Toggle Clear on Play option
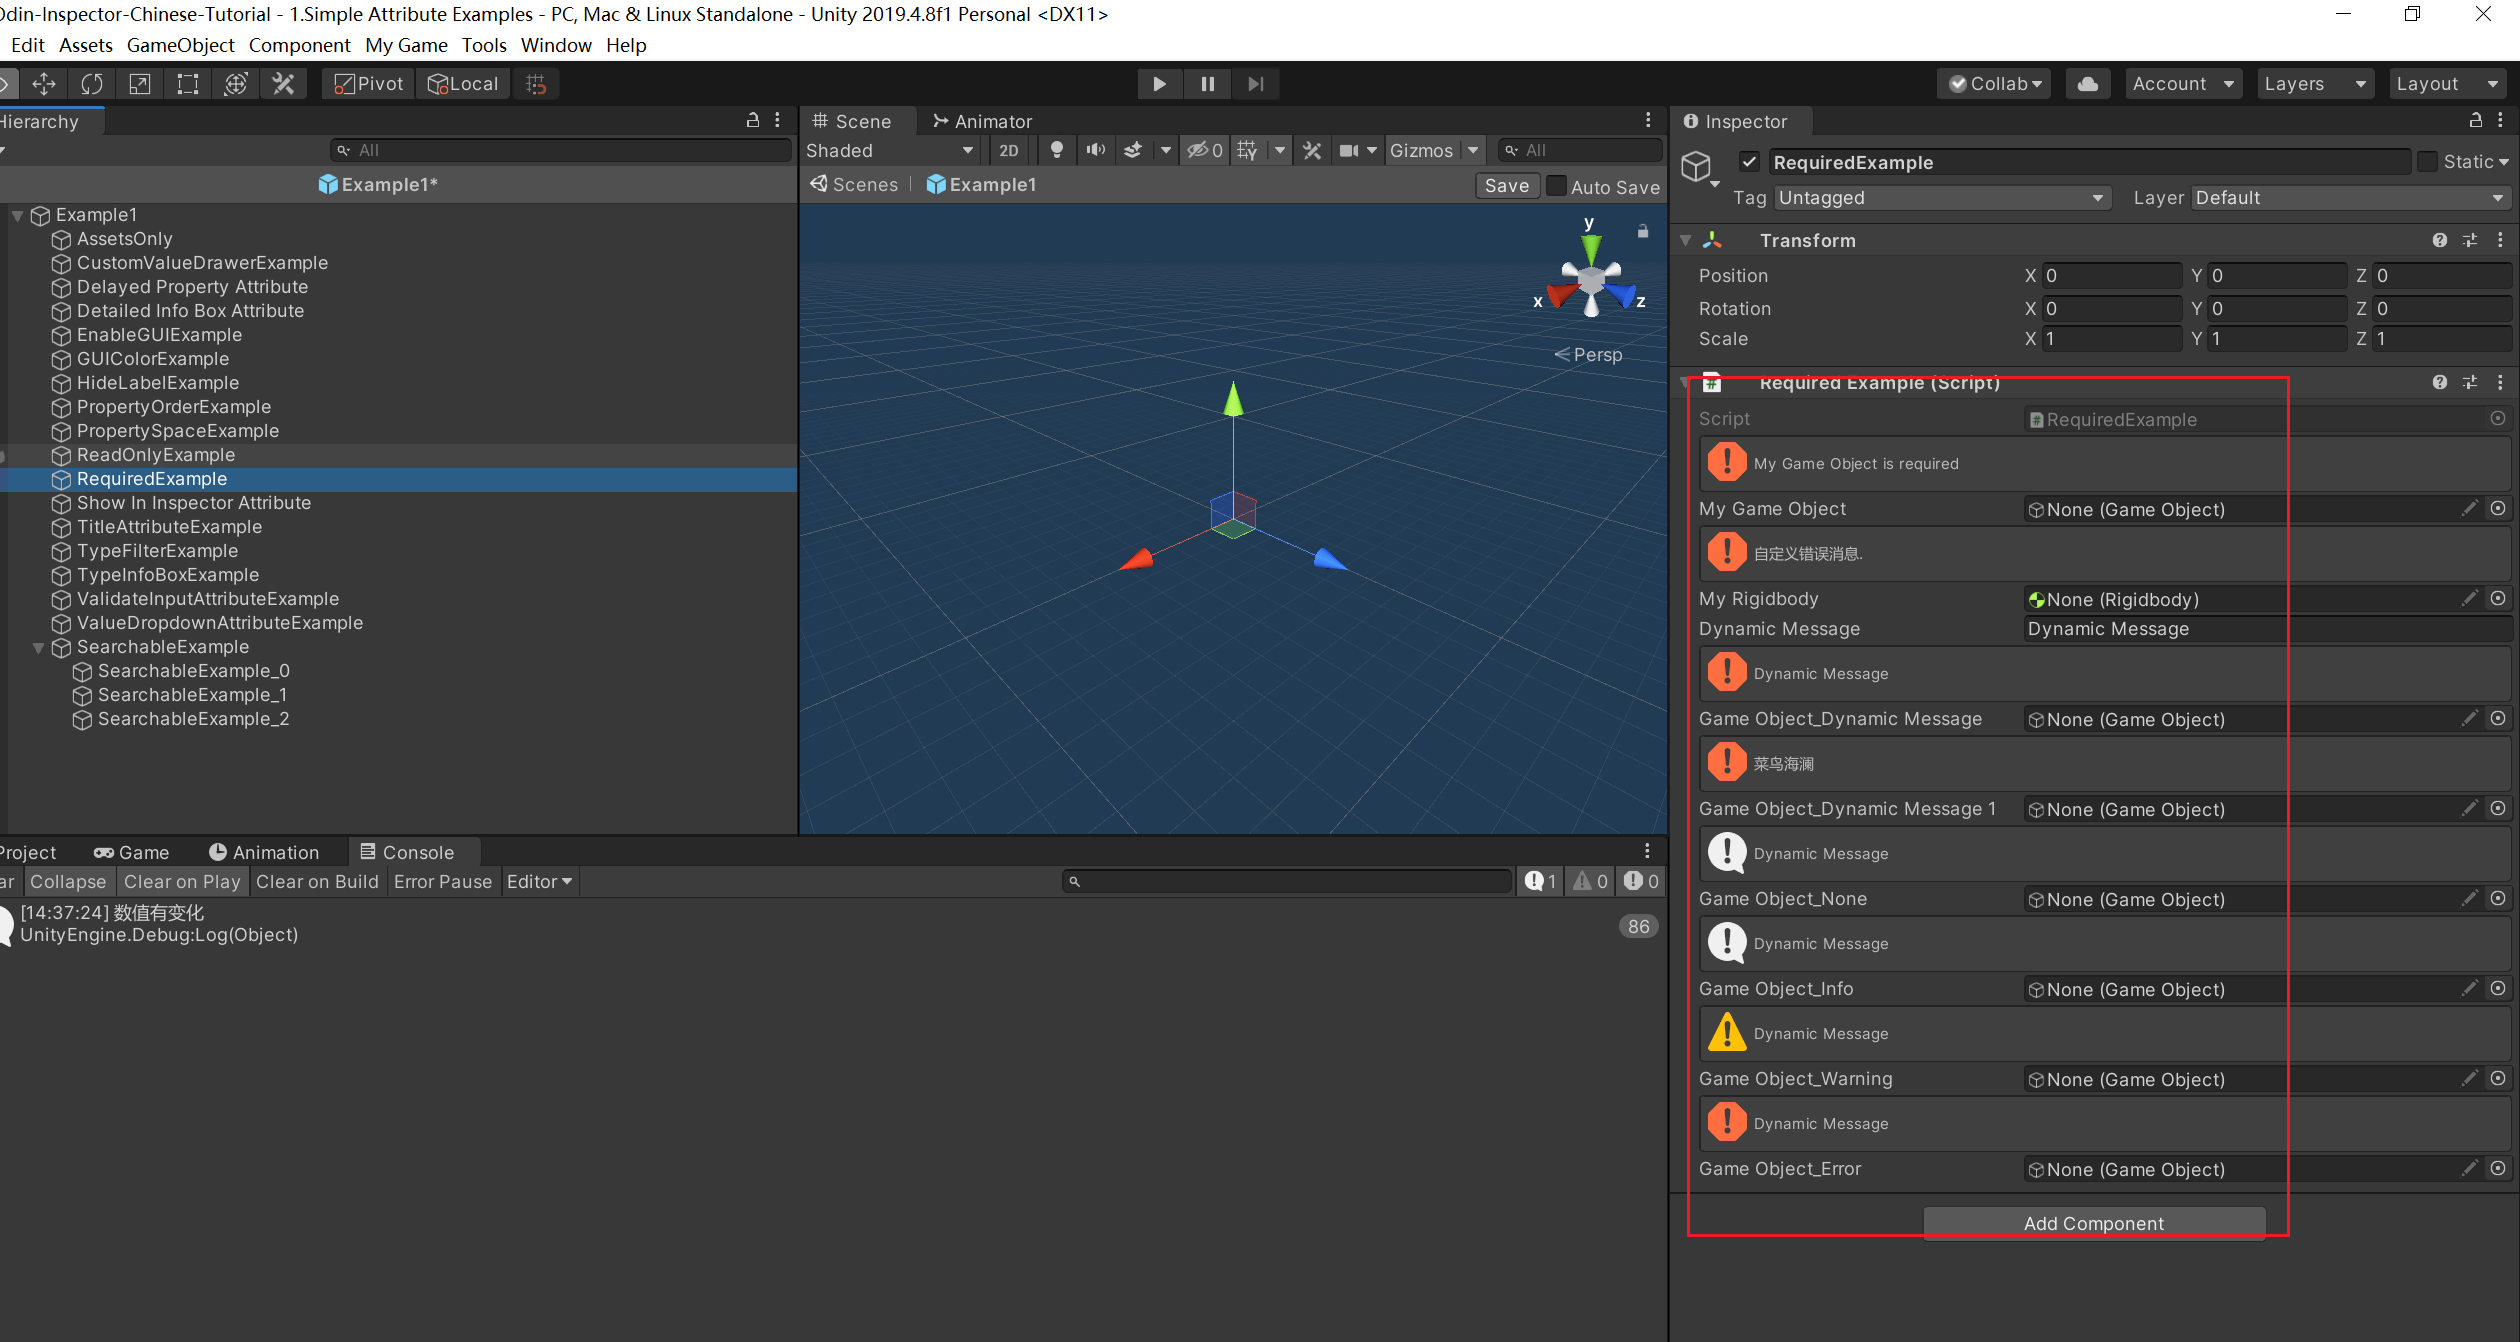 pos(182,881)
